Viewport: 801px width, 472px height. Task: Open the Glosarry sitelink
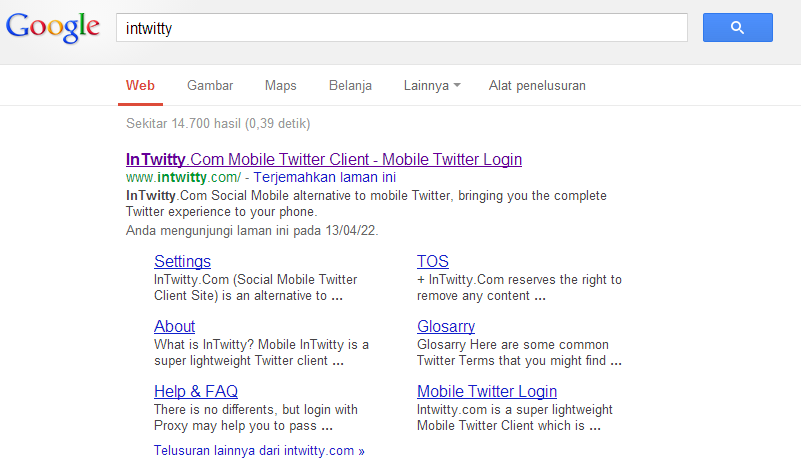[446, 326]
